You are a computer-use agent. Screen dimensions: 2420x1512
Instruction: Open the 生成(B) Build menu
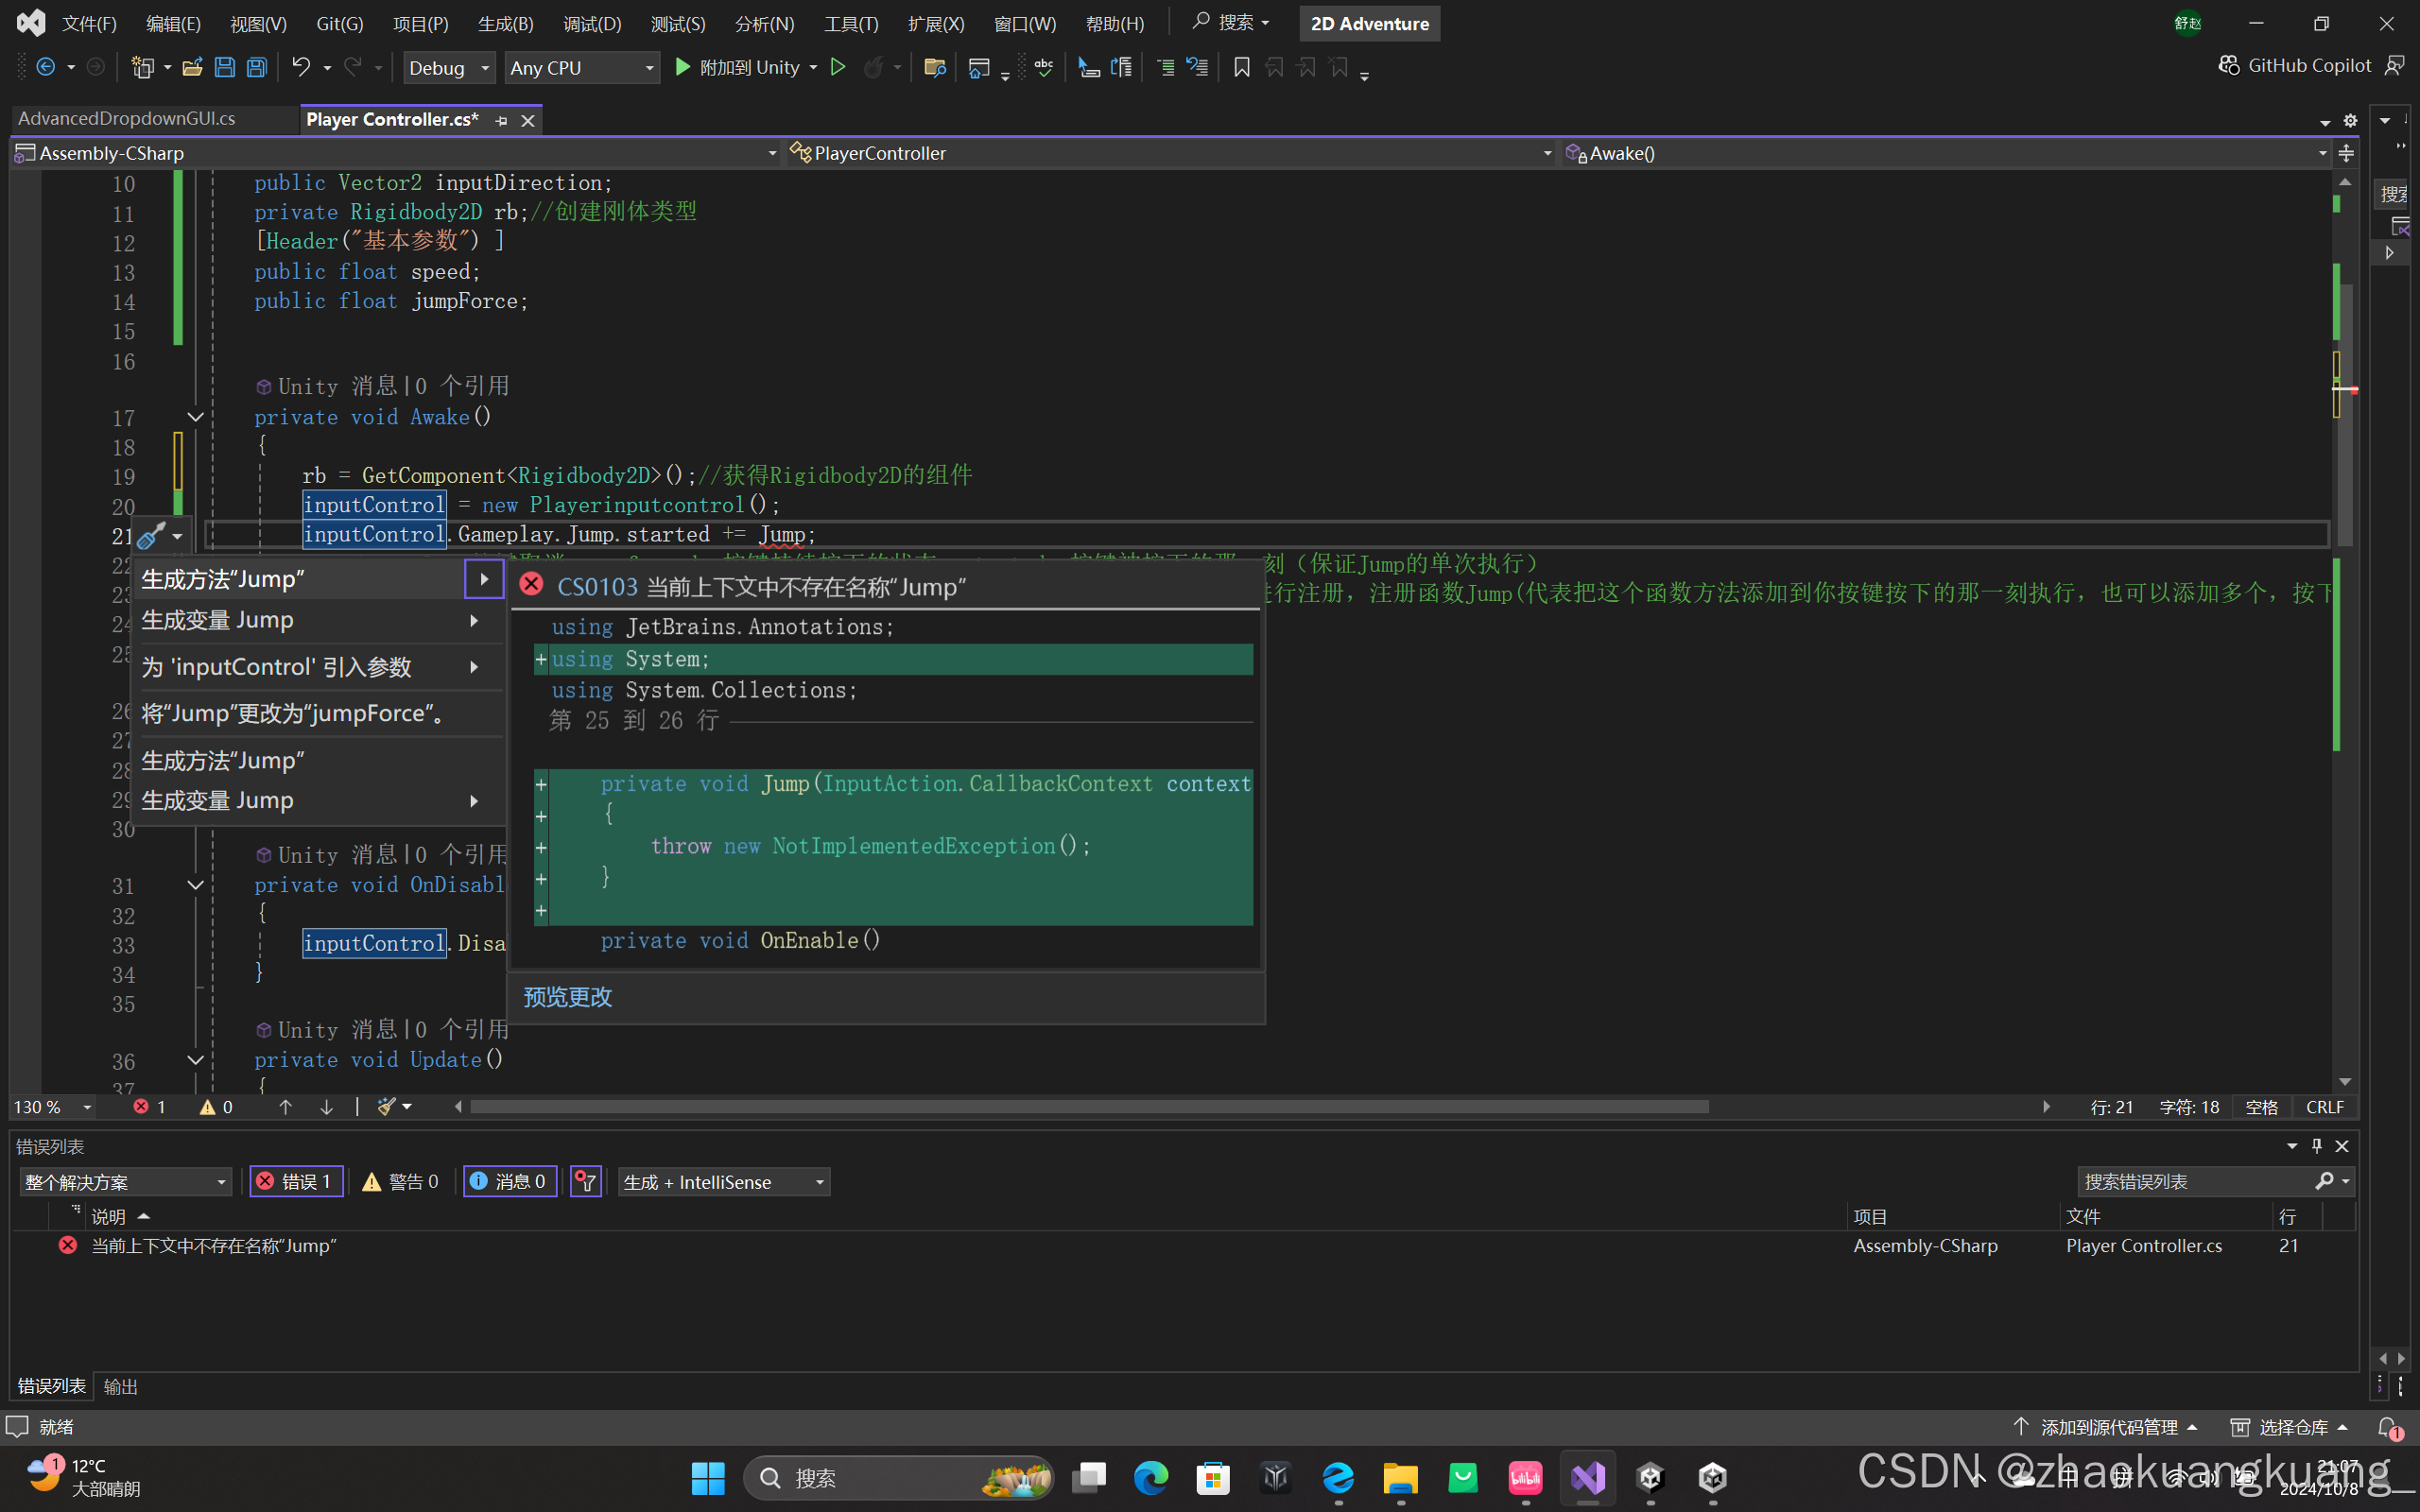click(505, 23)
